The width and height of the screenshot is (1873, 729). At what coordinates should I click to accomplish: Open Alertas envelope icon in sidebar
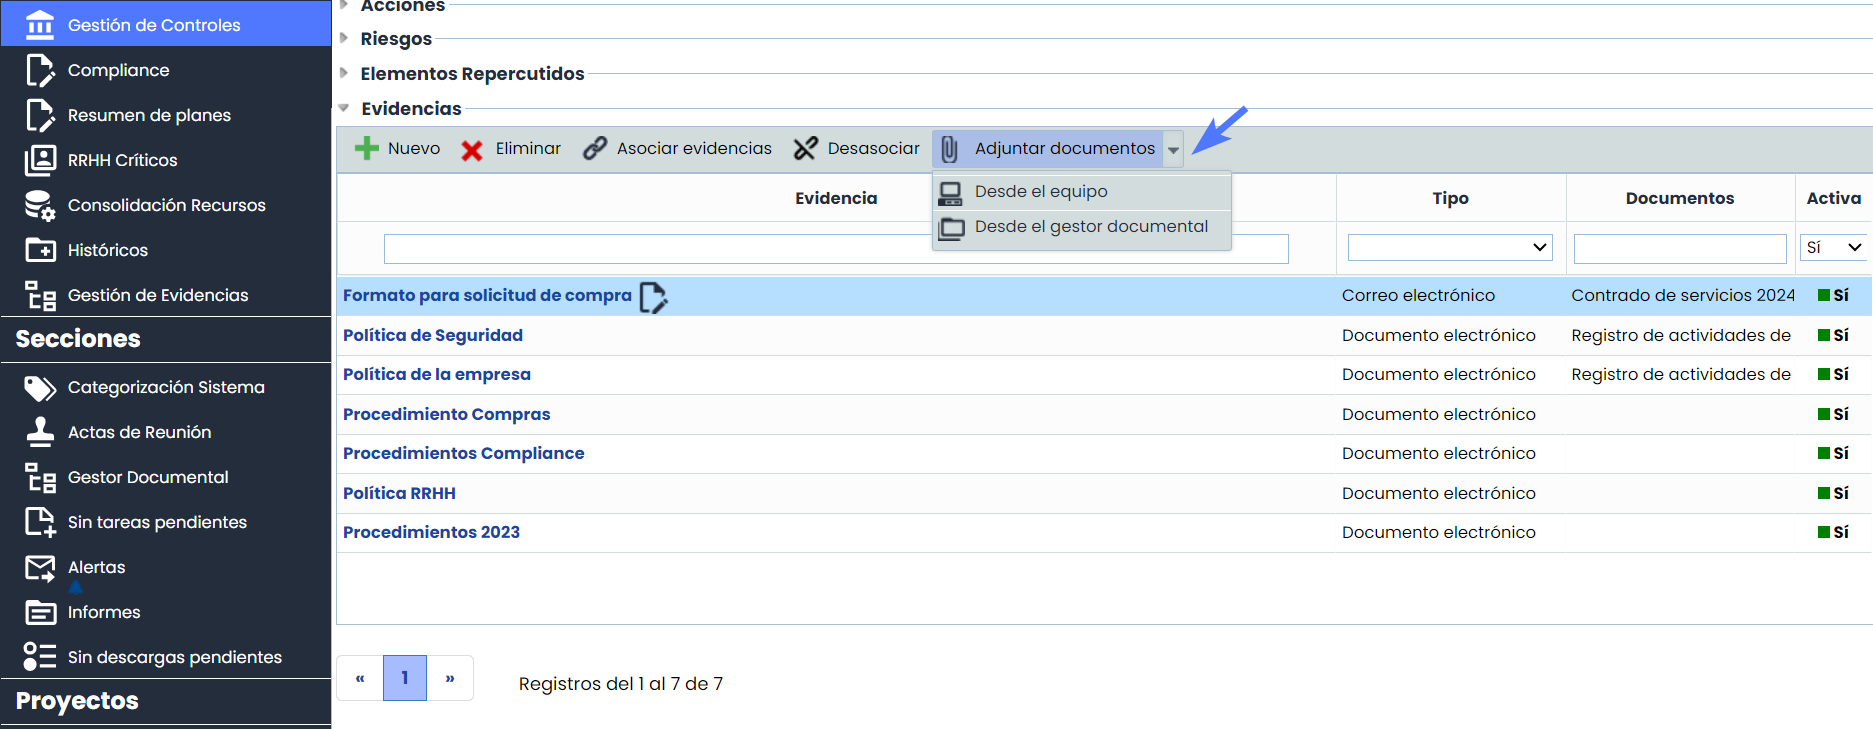click(x=40, y=568)
